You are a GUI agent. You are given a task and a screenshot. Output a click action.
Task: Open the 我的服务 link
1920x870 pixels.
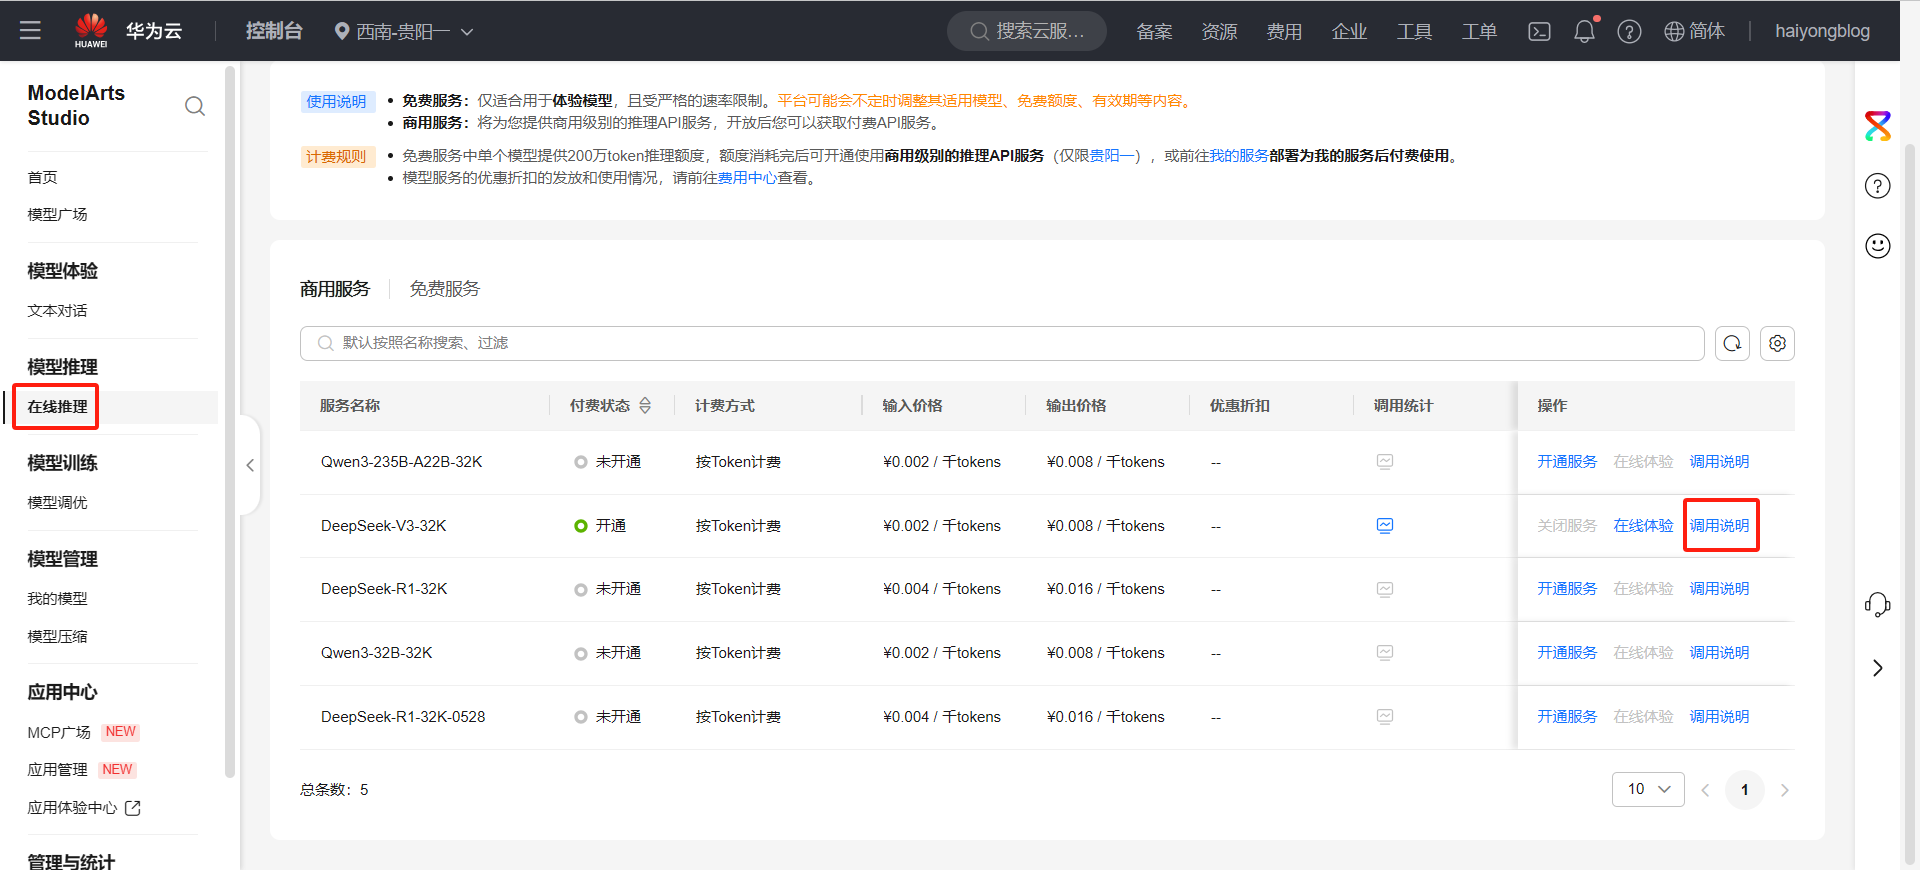pyautogui.click(x=1239, y=156)
